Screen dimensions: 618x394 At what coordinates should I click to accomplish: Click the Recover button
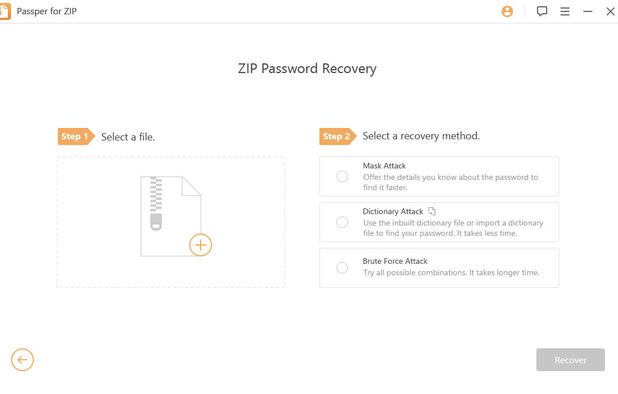click(570, 360)
